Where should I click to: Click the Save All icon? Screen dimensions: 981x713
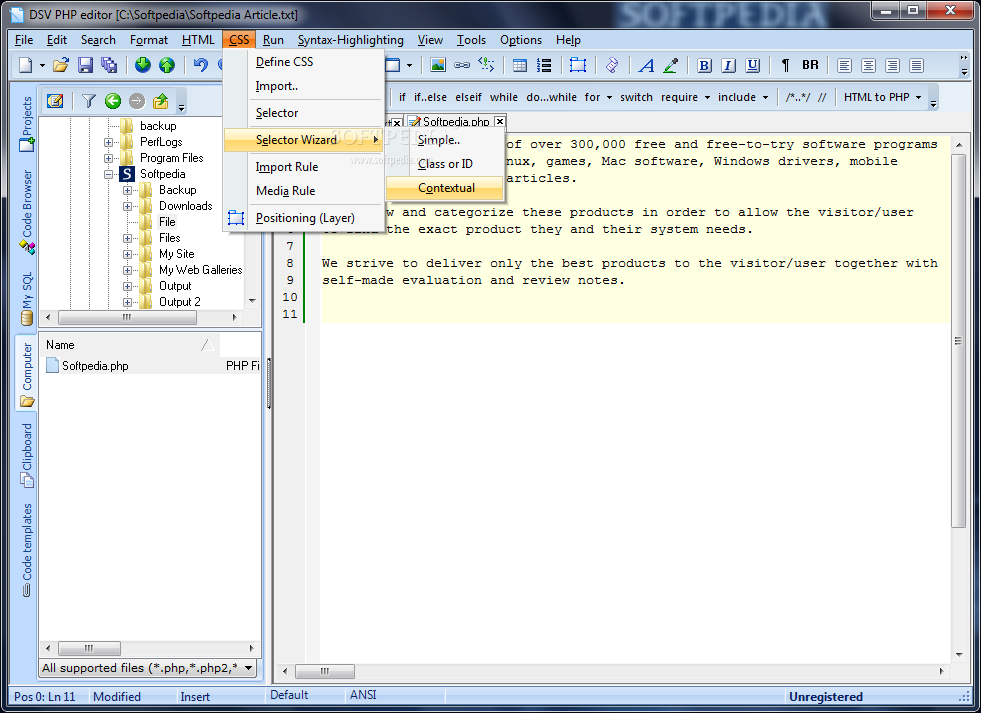click(109, 65)
